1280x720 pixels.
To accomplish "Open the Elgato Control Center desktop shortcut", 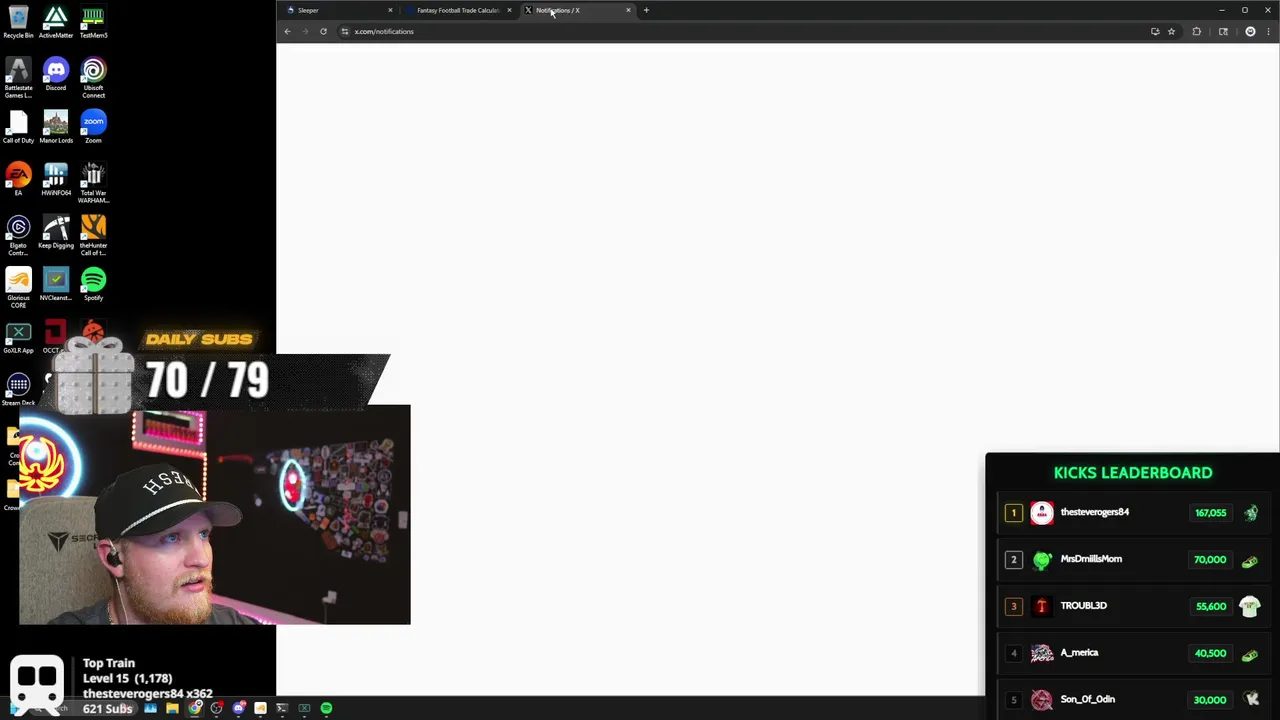I will [x=18, y=236].
